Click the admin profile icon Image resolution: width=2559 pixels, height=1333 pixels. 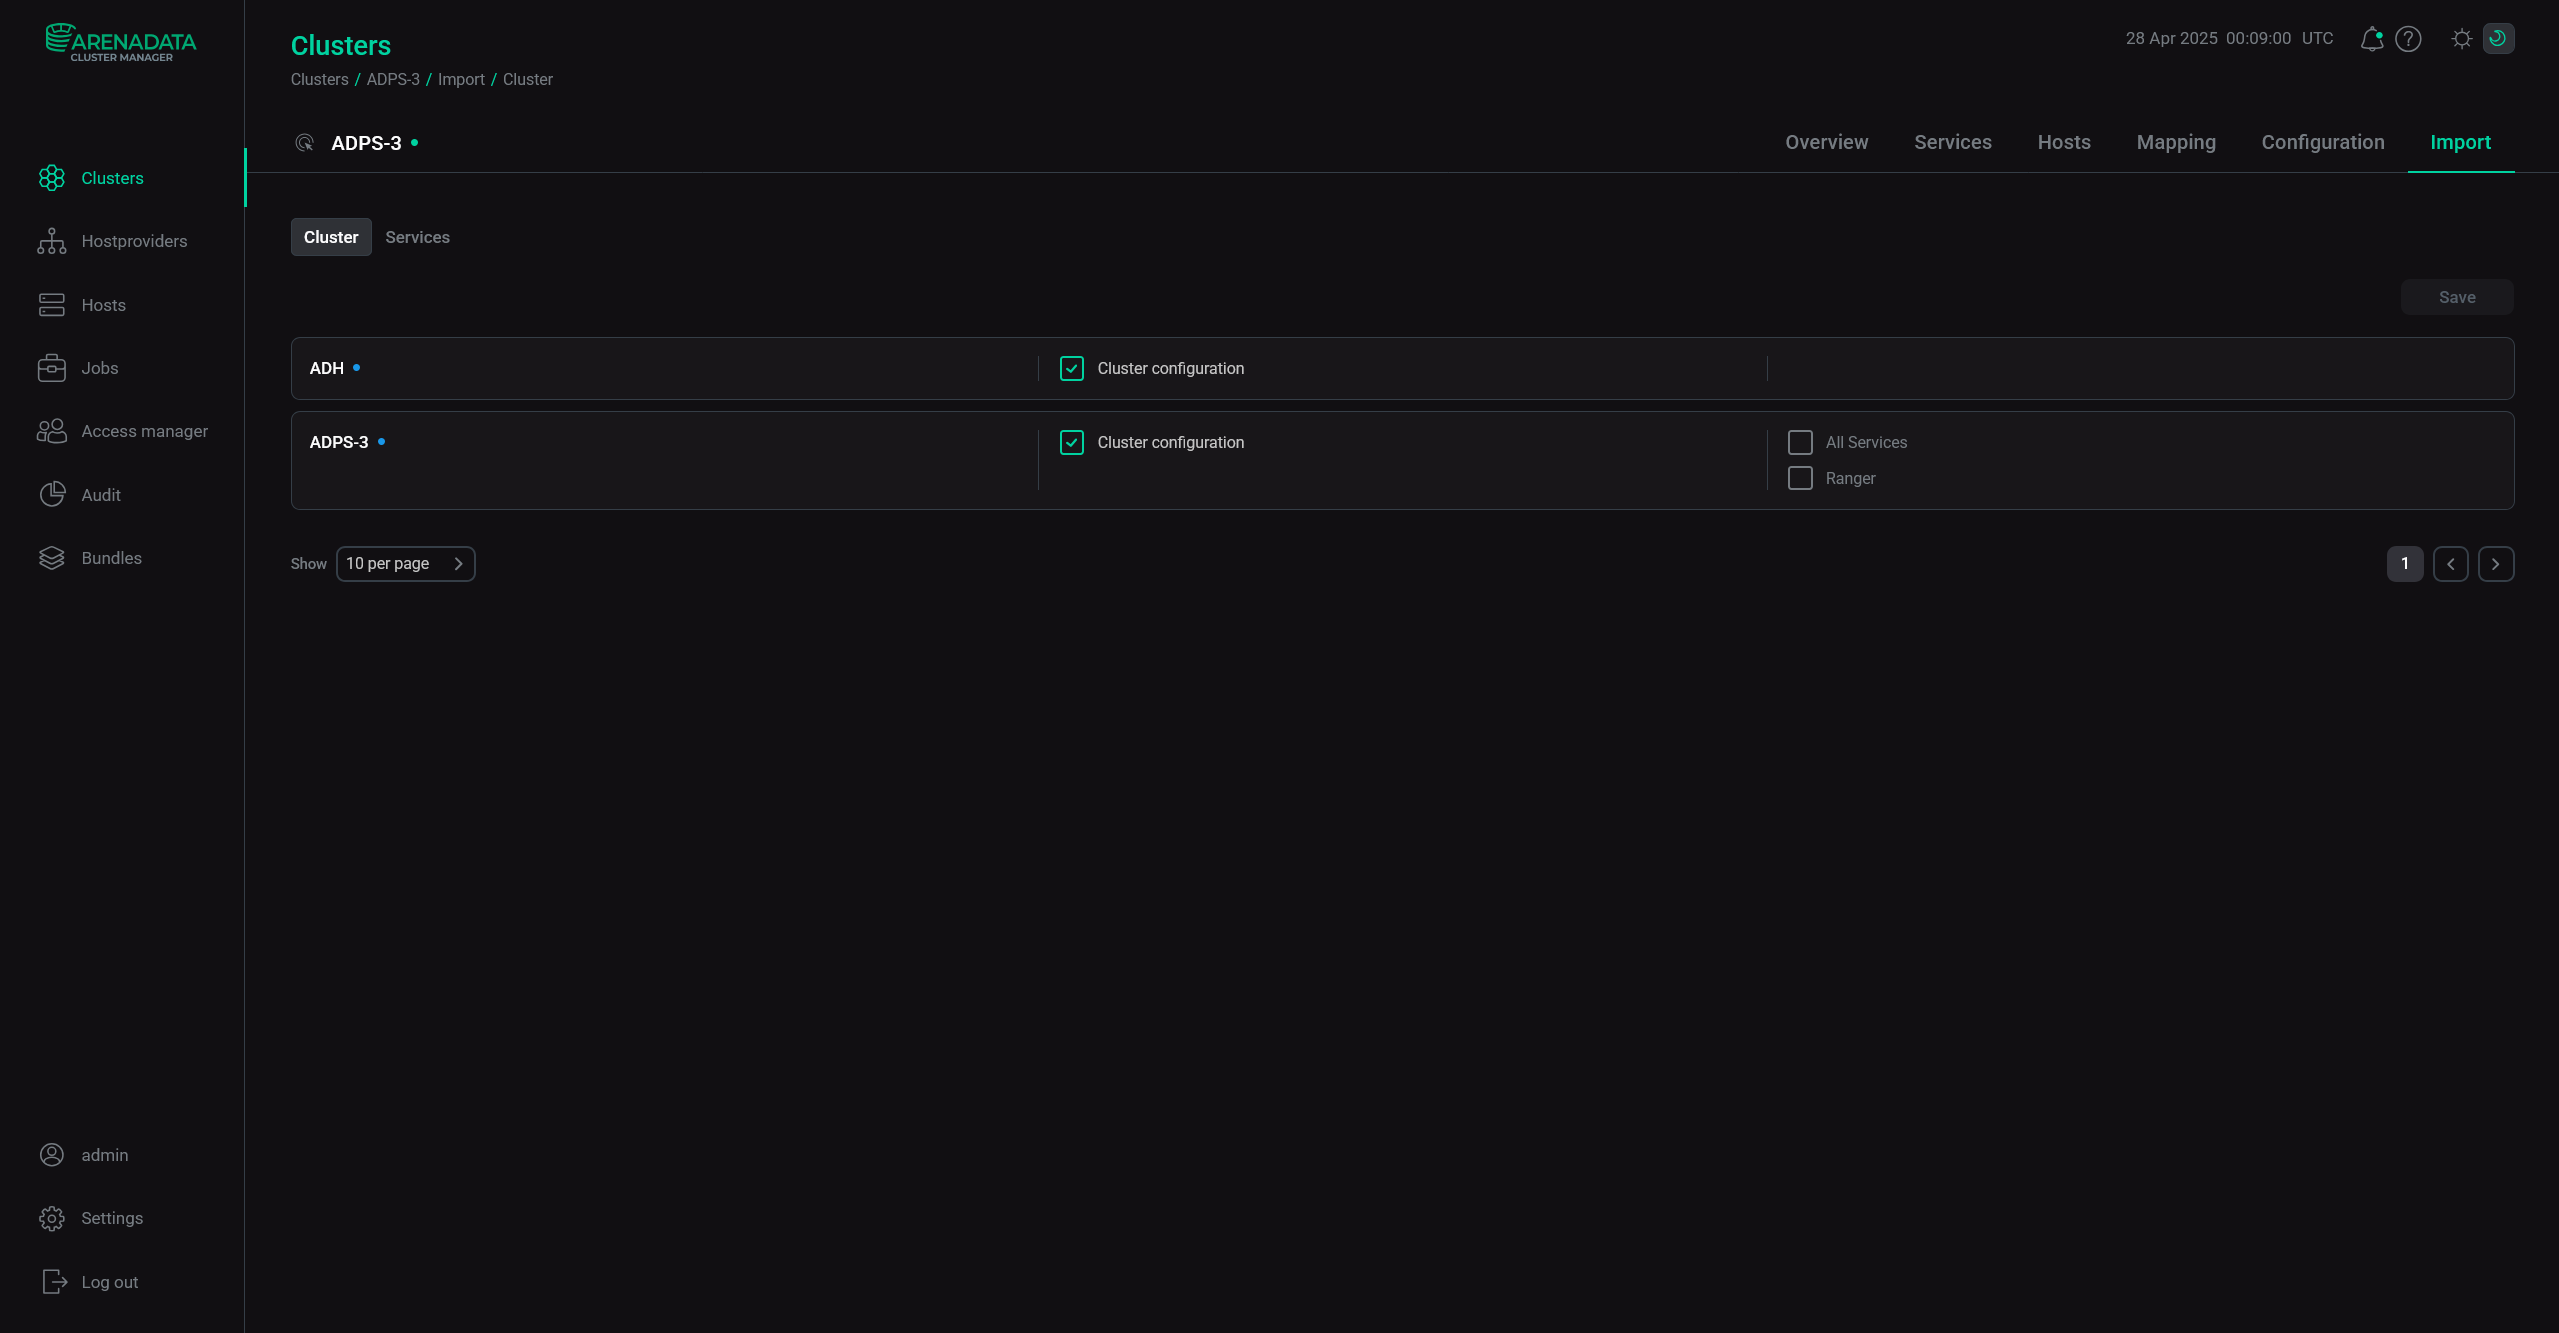pos(52,1155)
